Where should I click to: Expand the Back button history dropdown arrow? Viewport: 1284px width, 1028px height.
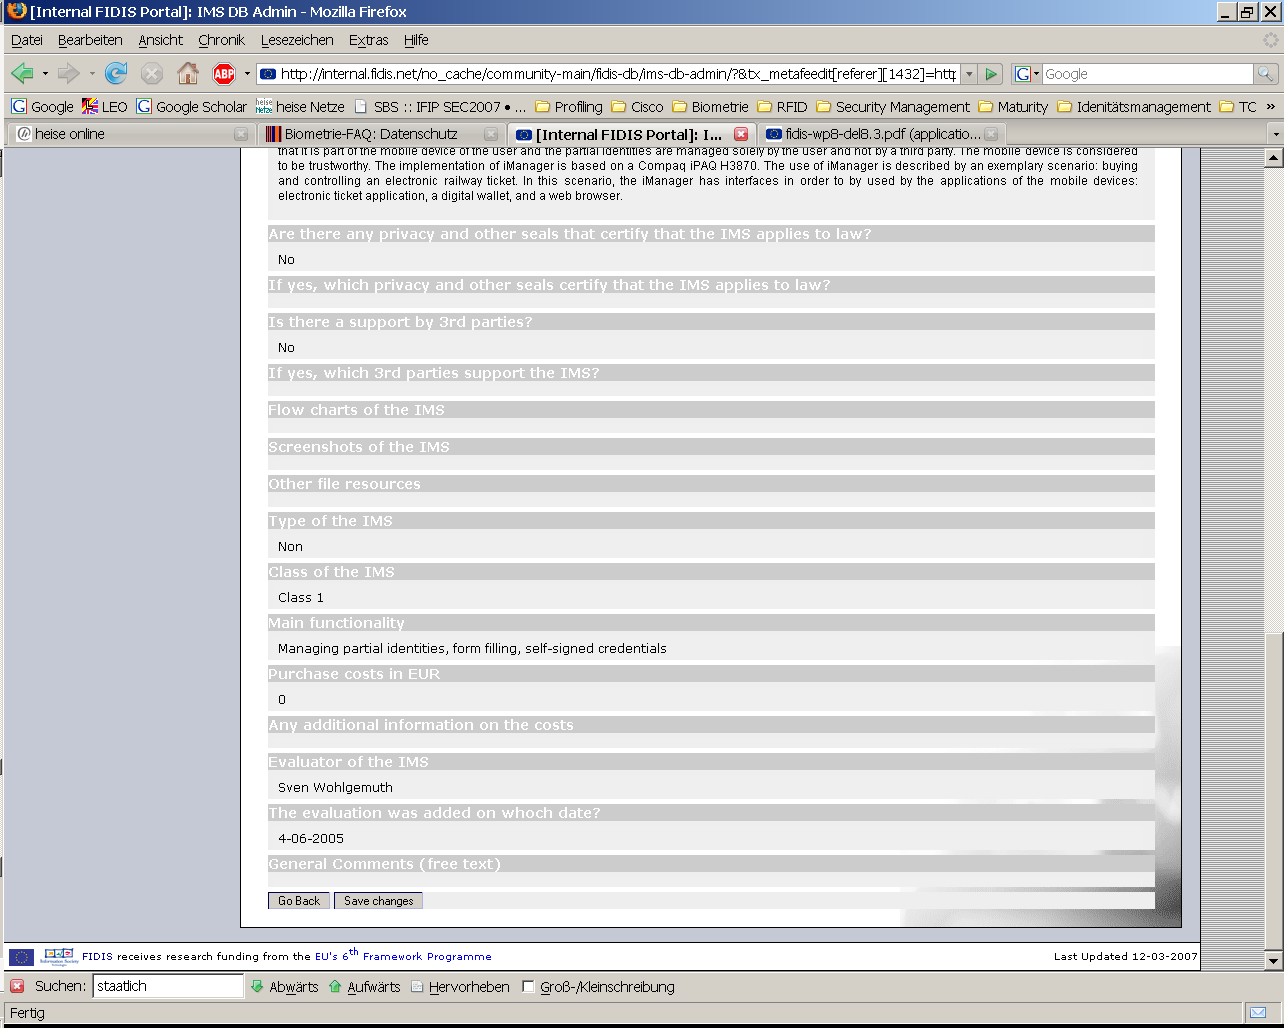click(45, 74)
